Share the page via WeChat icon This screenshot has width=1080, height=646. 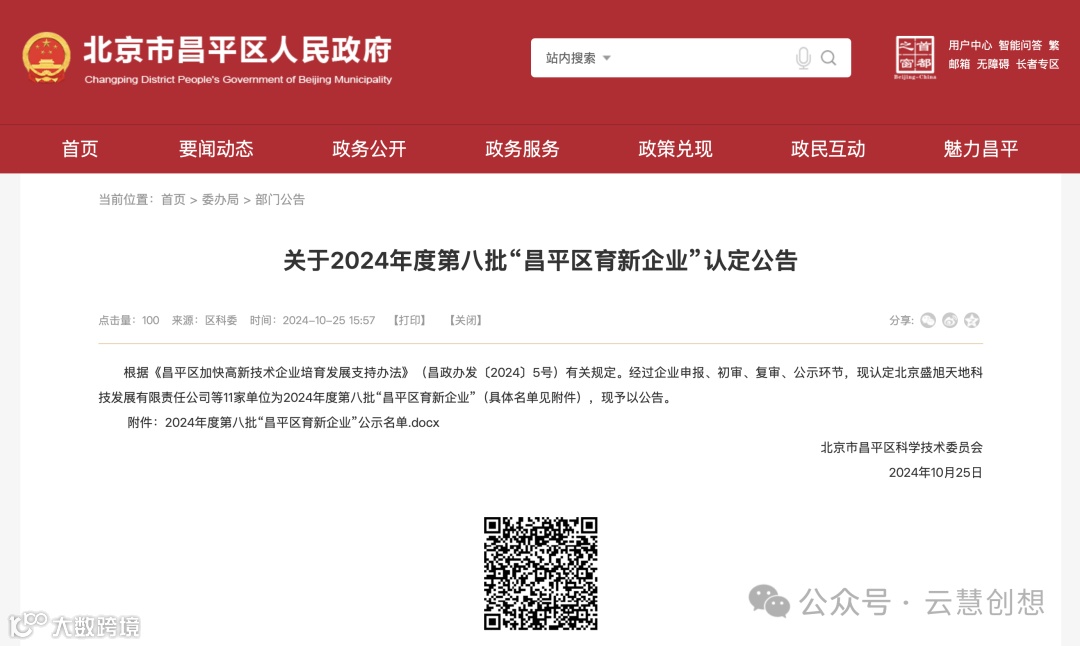928,320
